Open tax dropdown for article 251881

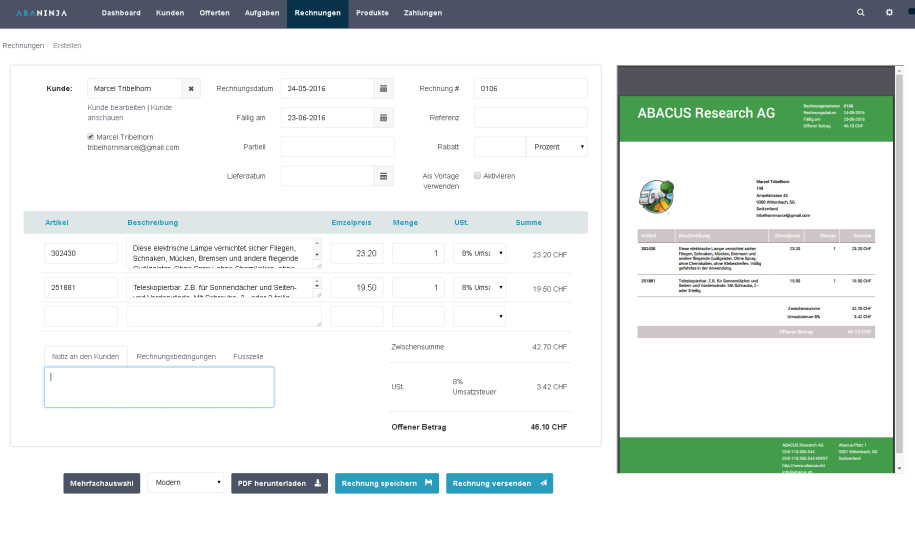click(480, 288)
